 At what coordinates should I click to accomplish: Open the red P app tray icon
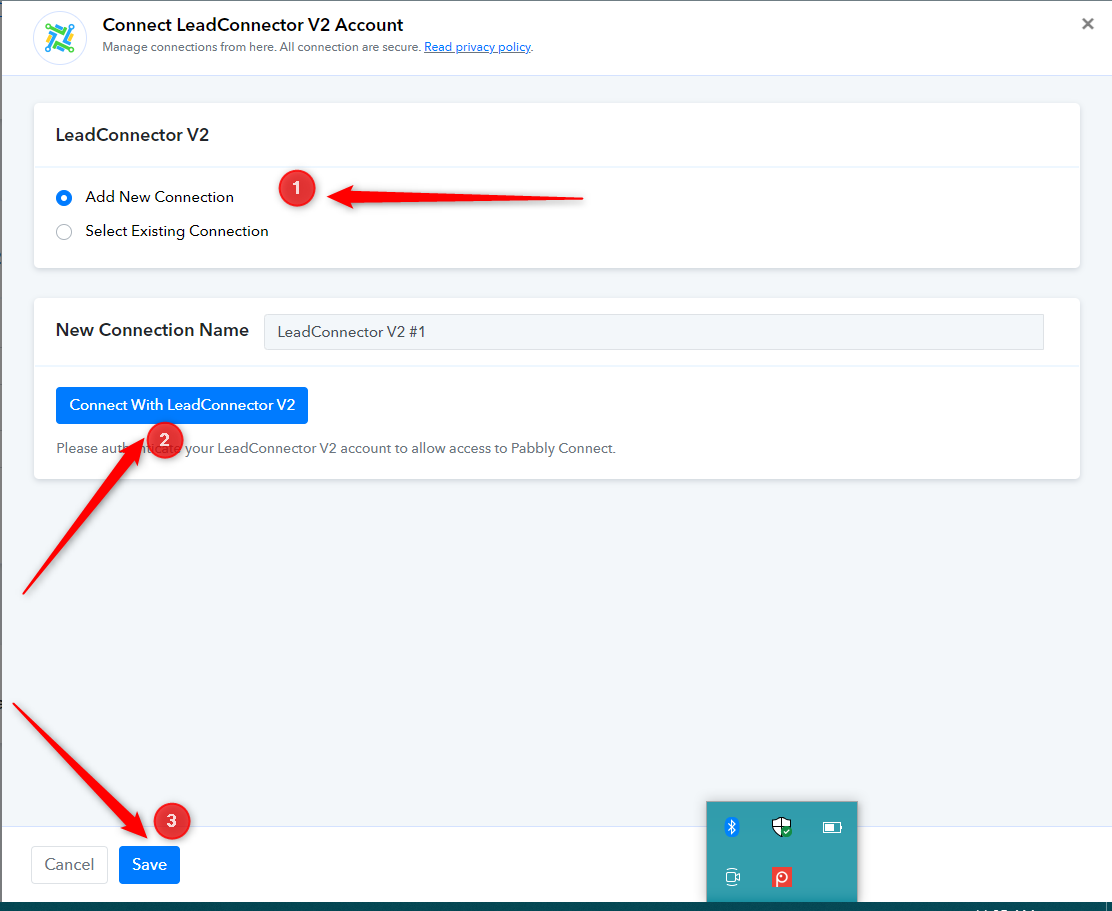pos(782,878)
